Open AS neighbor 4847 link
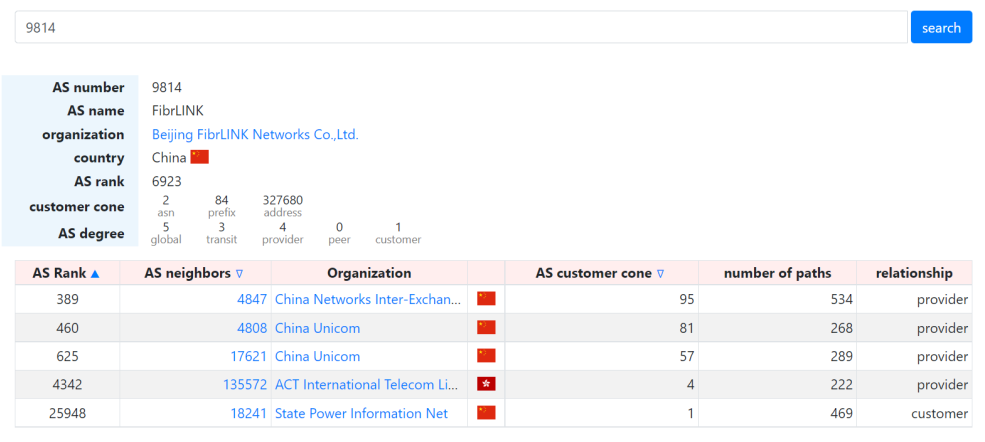The width and height of the screenshot is (985, 442). [x=252, y=299]
